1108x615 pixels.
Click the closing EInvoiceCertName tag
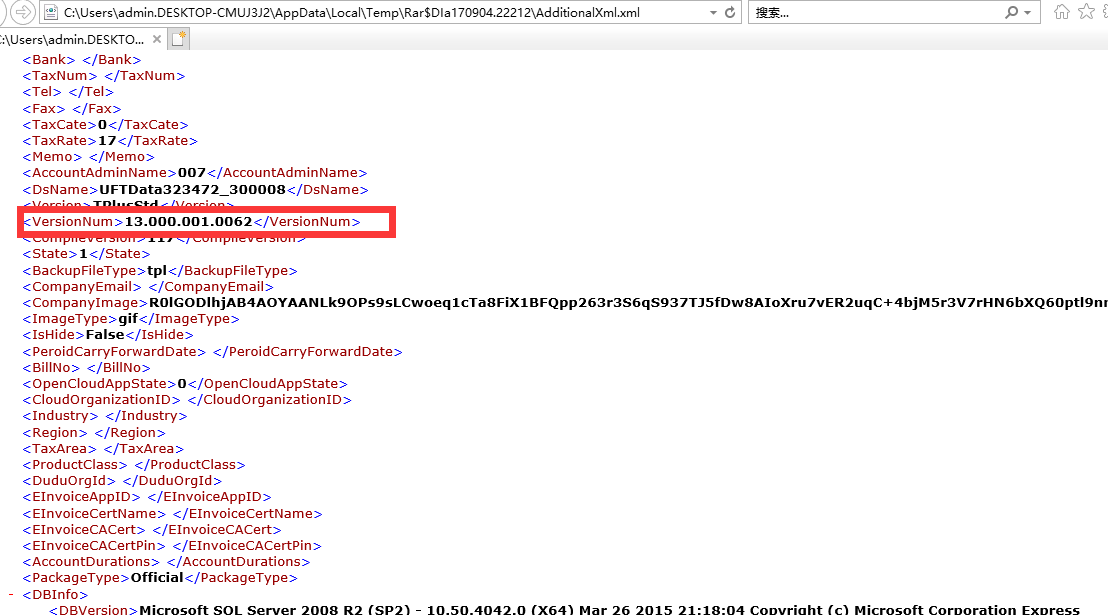tap(248, 514)
